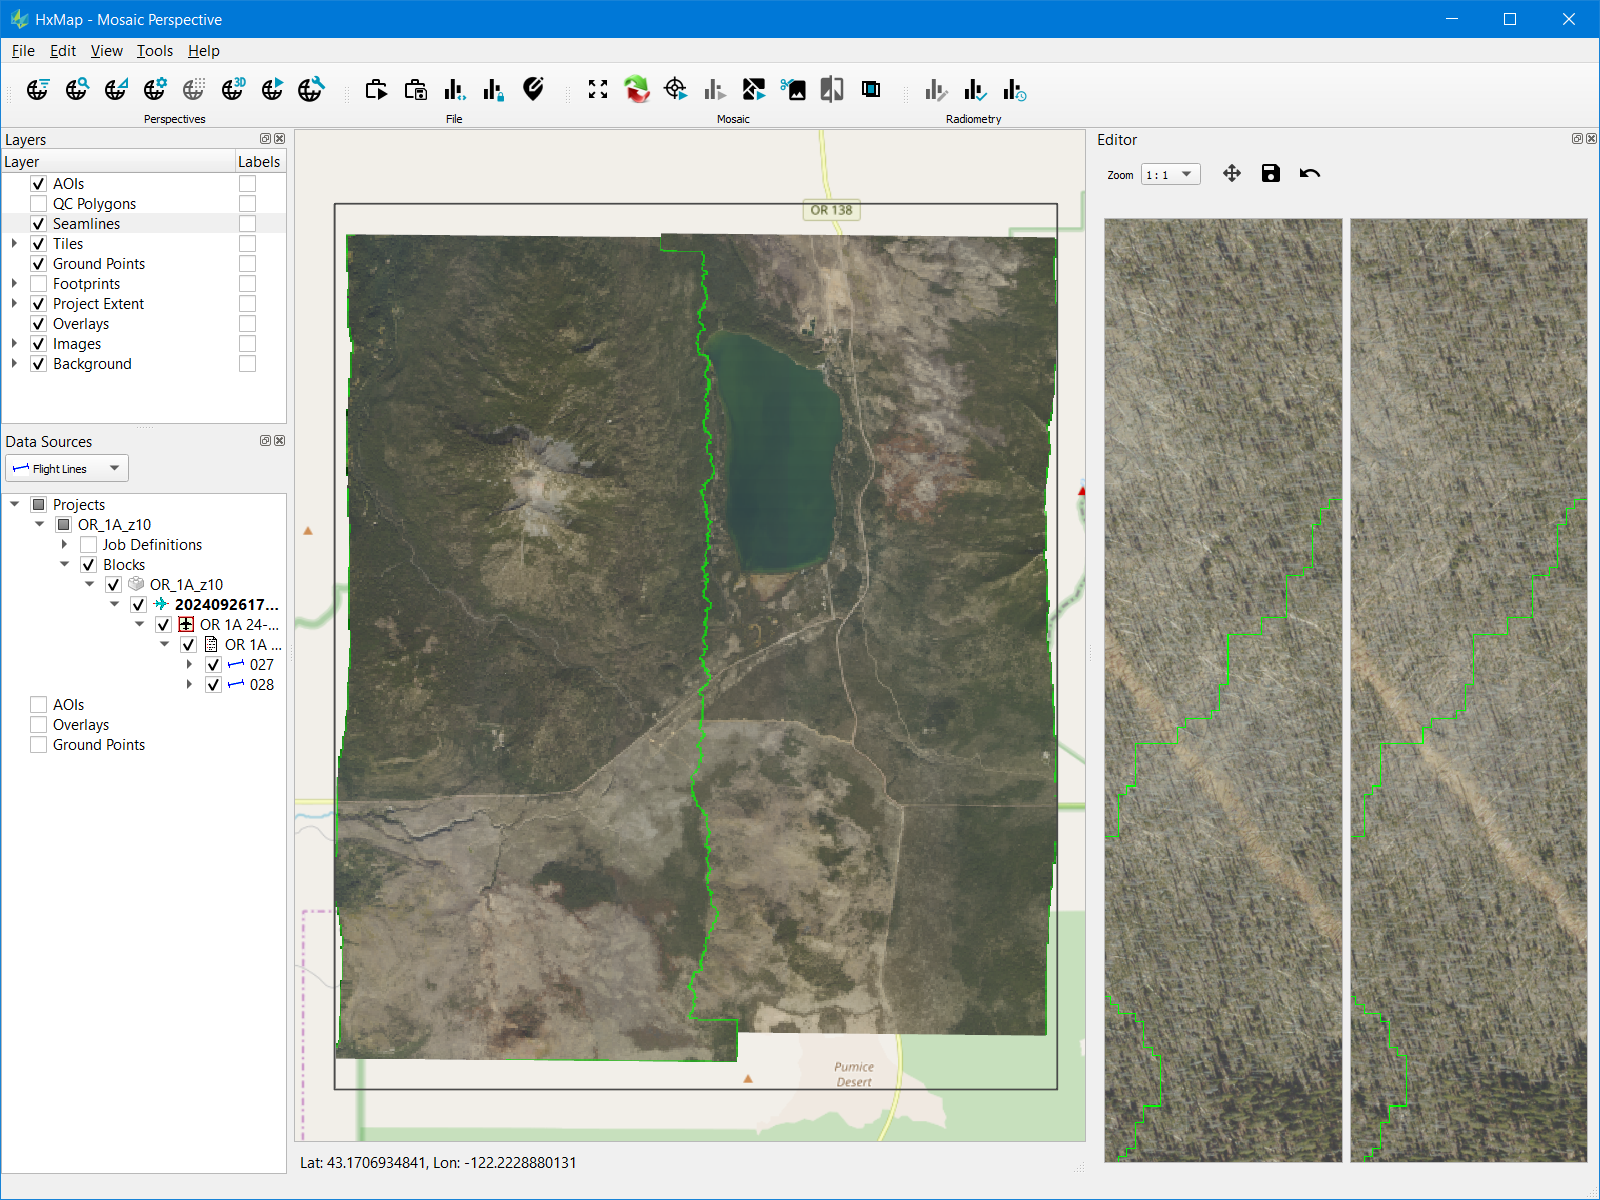Open the Flight Lines dropdown

tap(67, 468)
